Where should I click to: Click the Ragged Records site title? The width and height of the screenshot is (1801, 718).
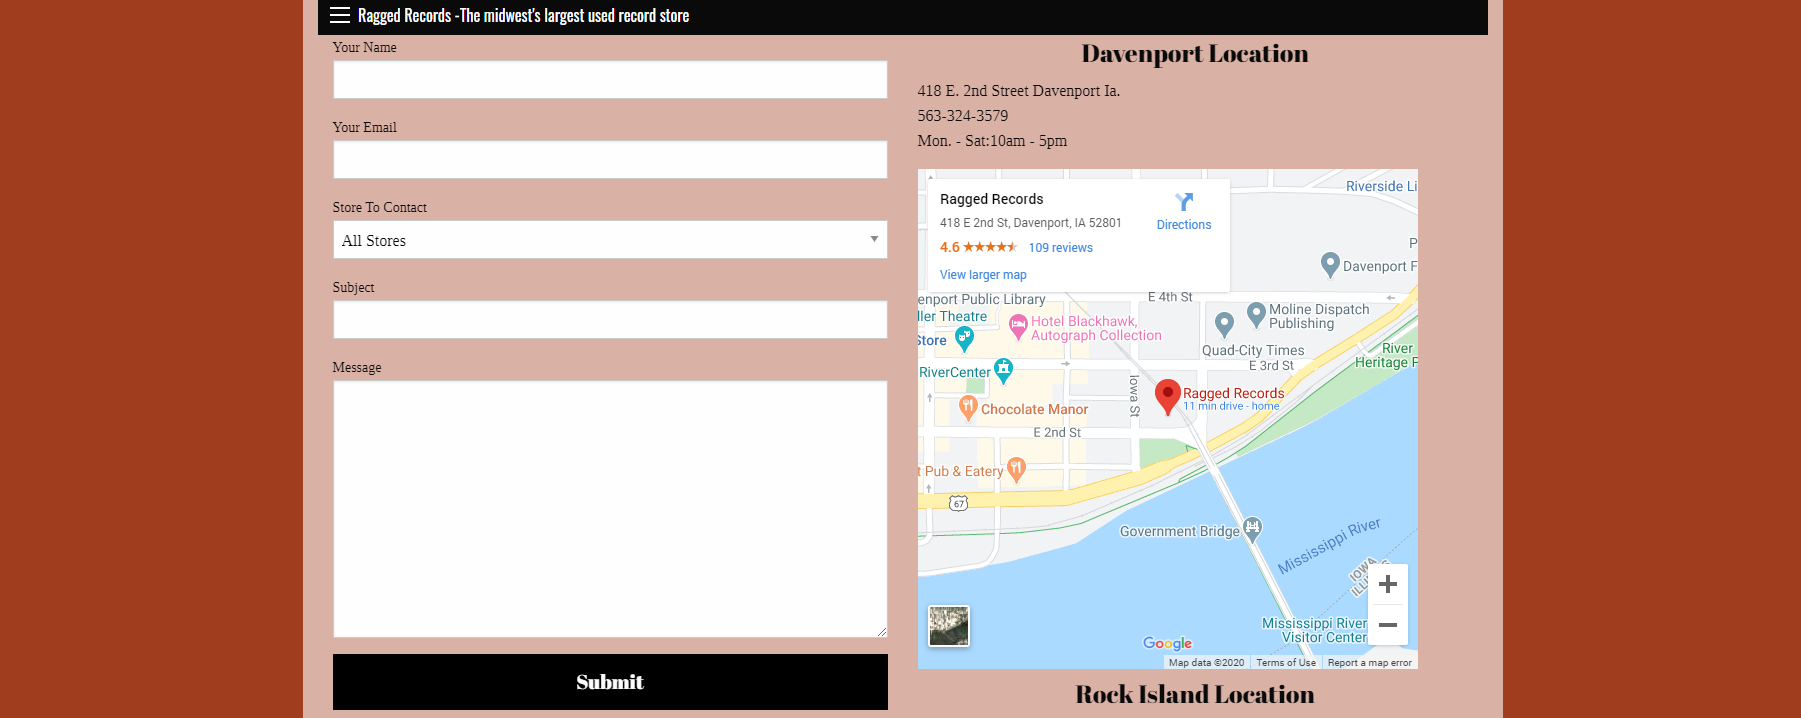[x=523, y=16]
